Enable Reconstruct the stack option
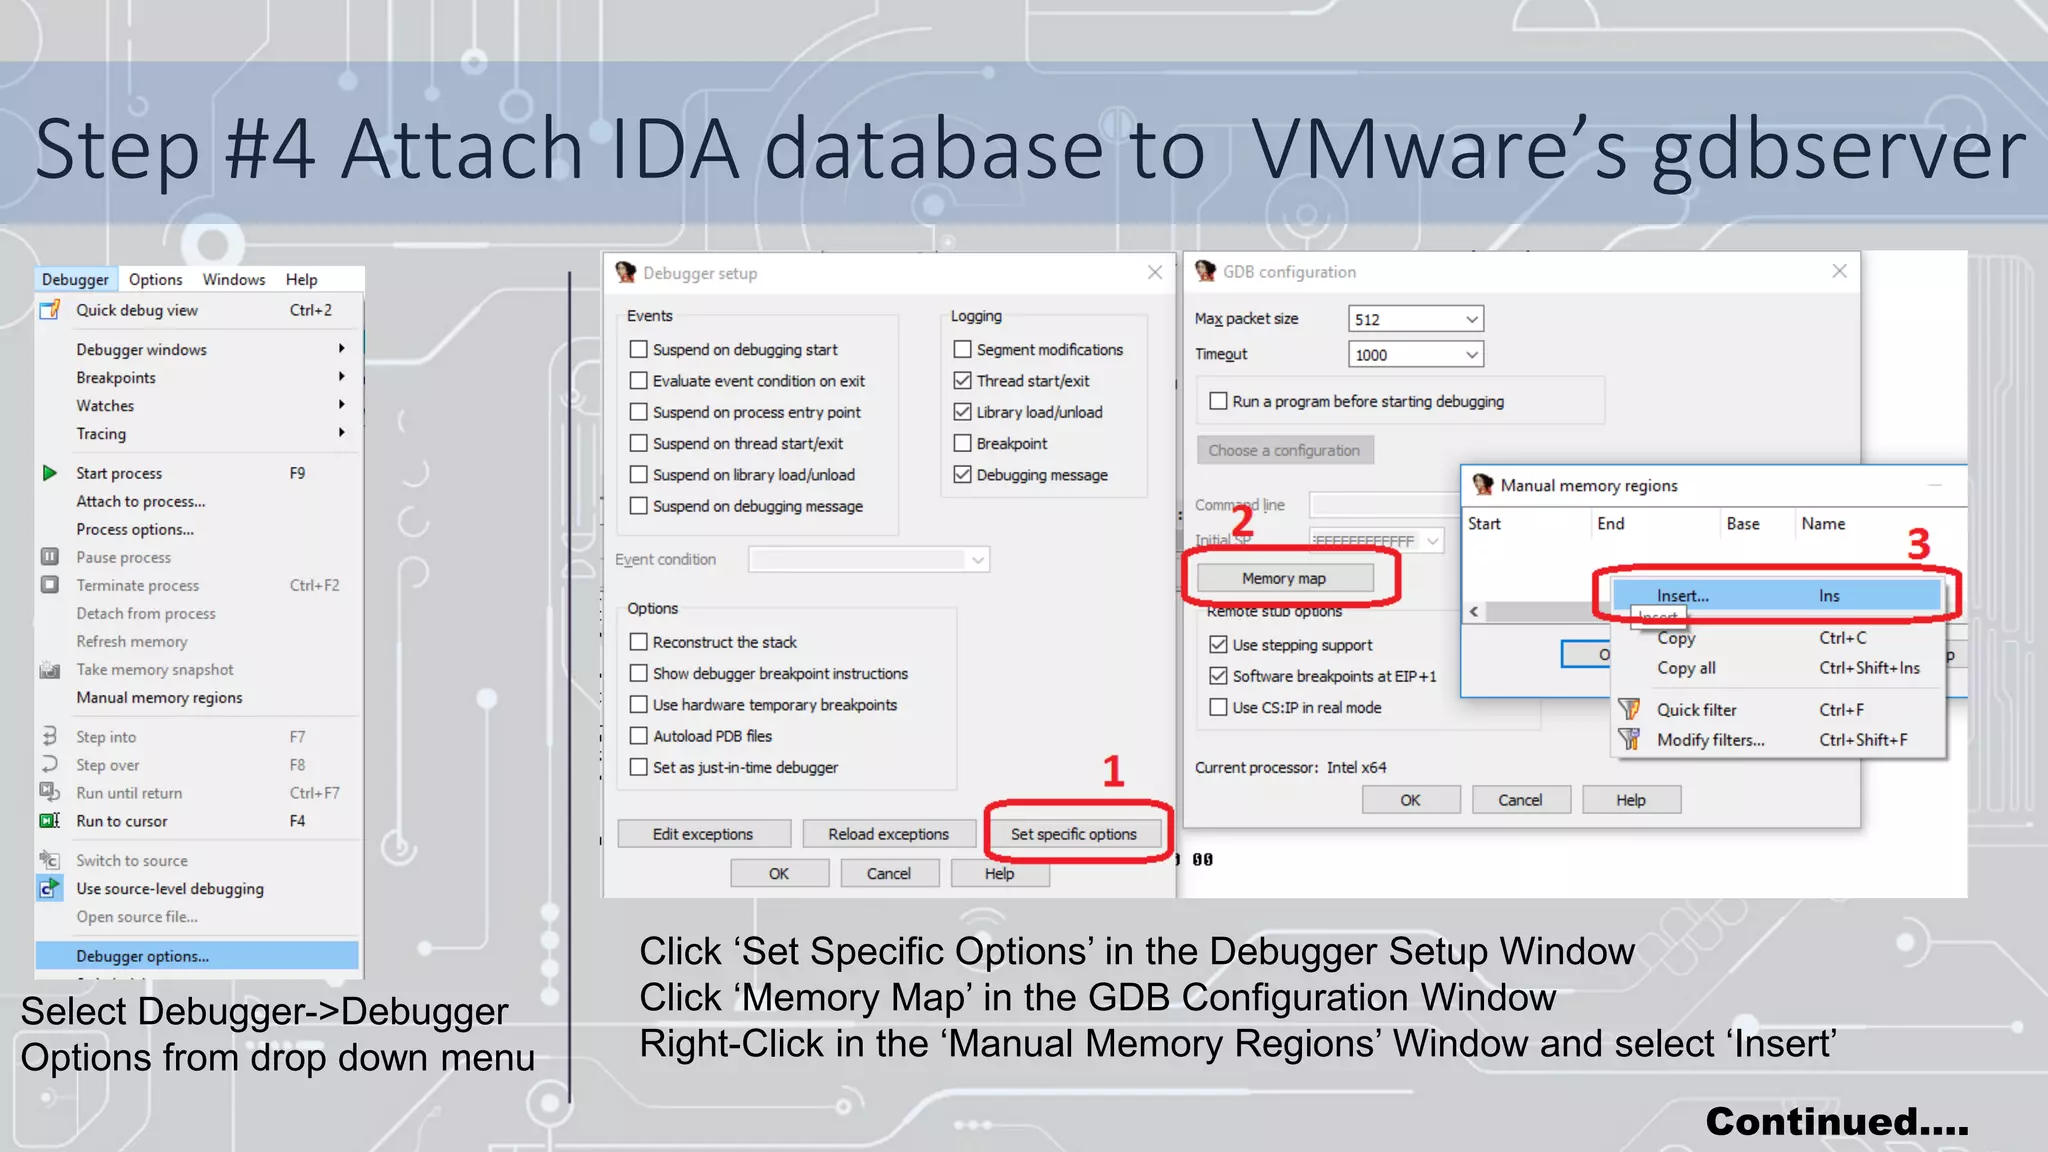This screenshot has height=1152, width=2048. pos(638,641)
